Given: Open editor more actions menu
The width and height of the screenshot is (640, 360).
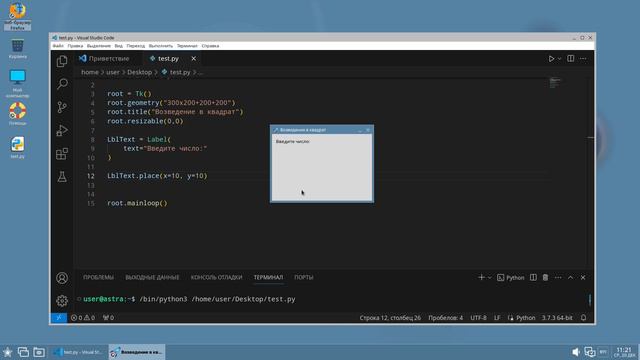Looking at the screenshot, I should tap(583, 59).
